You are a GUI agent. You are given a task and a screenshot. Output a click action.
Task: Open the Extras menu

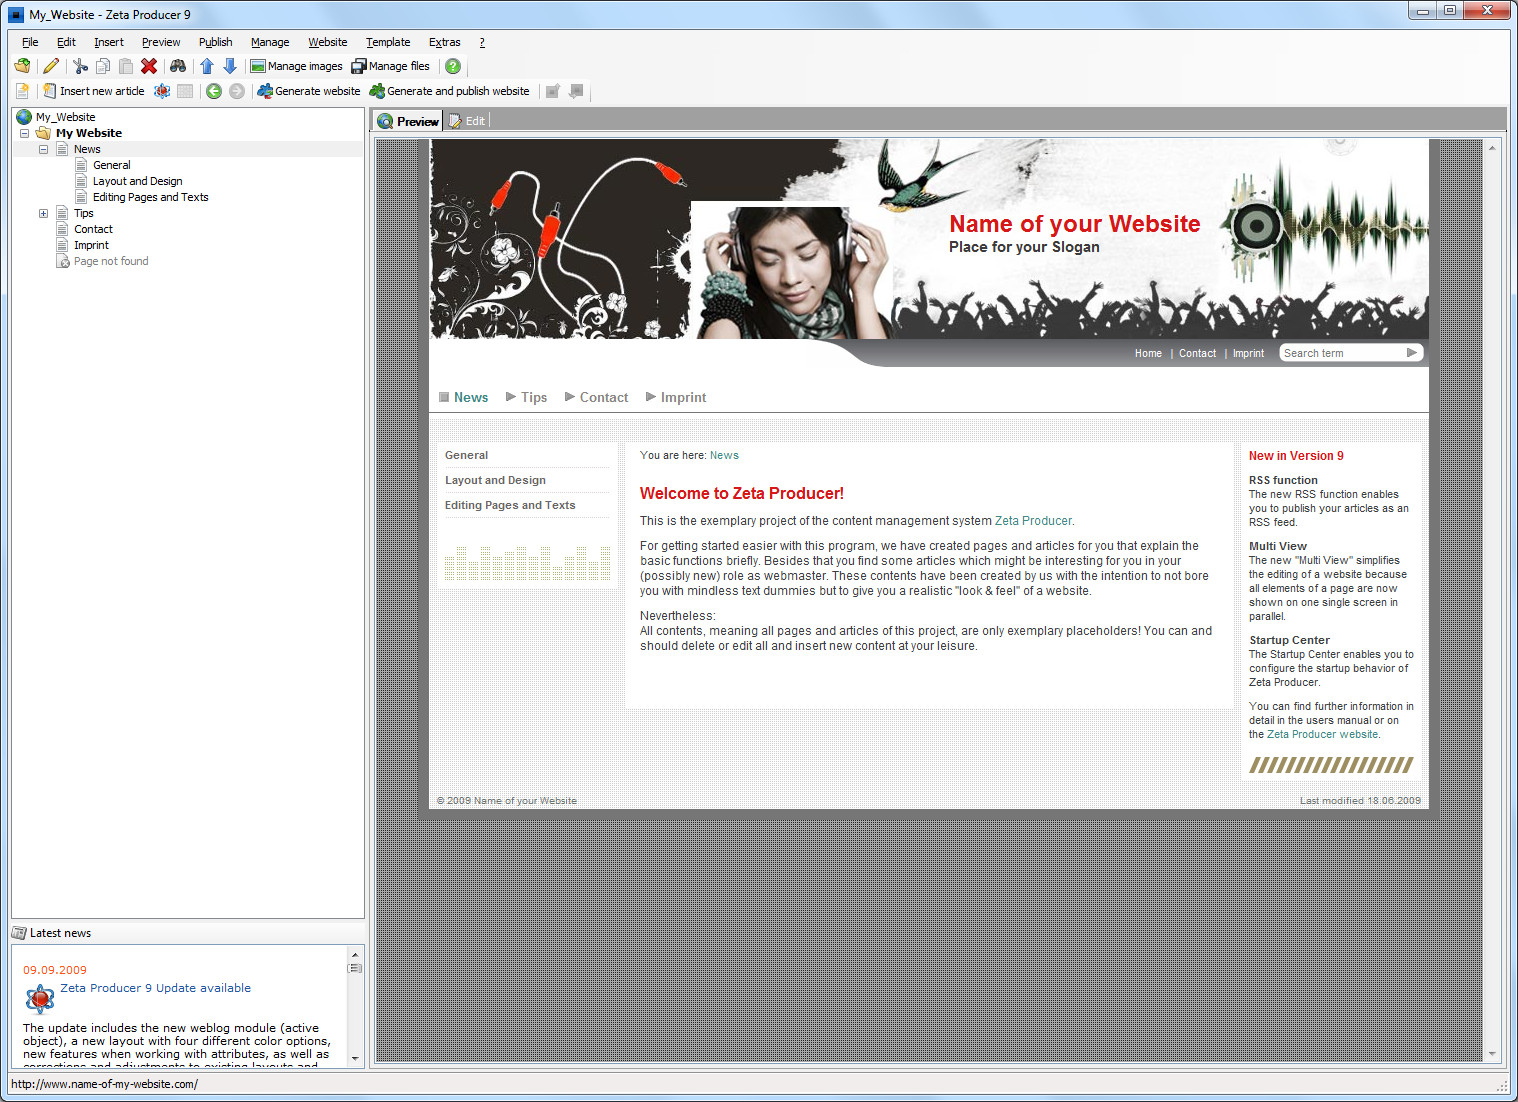(445, 42)
